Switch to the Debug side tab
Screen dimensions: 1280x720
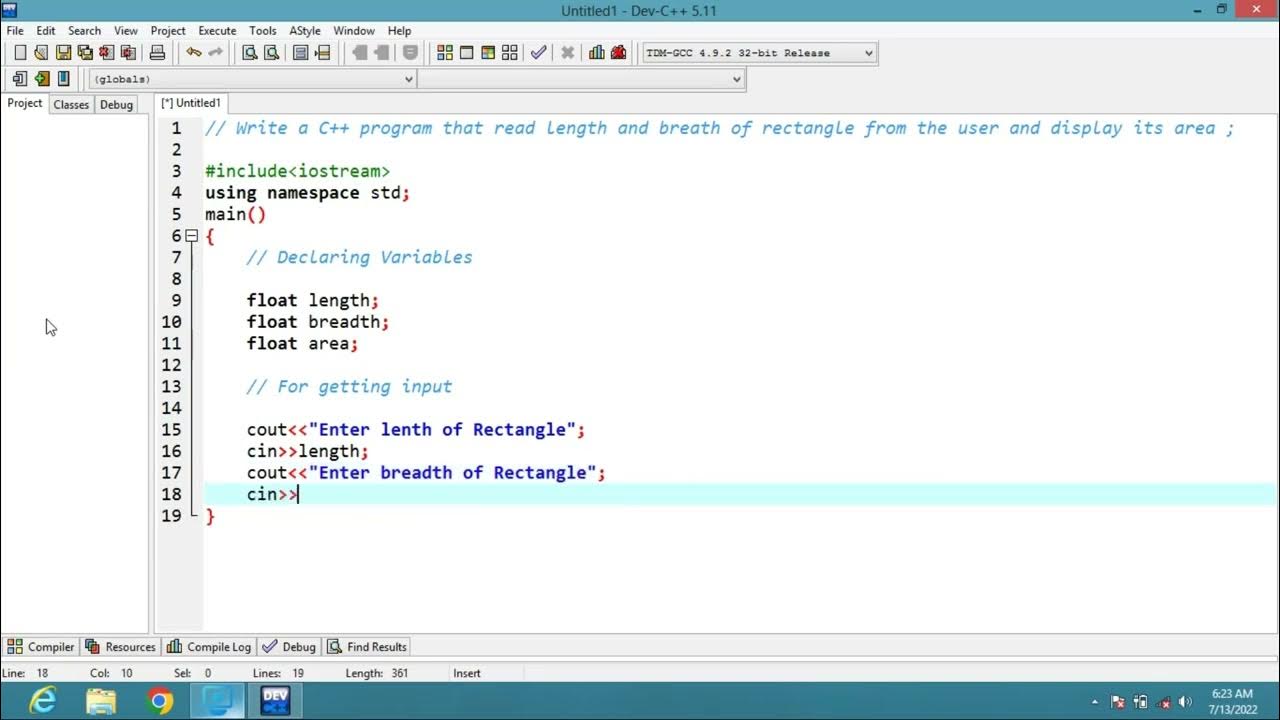[x=116, y=104]
